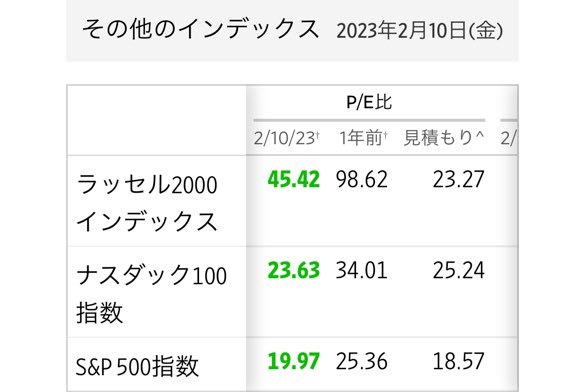The image size is (585, 392).
Task: Click the Russell year-ago value 98.62
Action: pyautogui.click(x=362, y=179)
